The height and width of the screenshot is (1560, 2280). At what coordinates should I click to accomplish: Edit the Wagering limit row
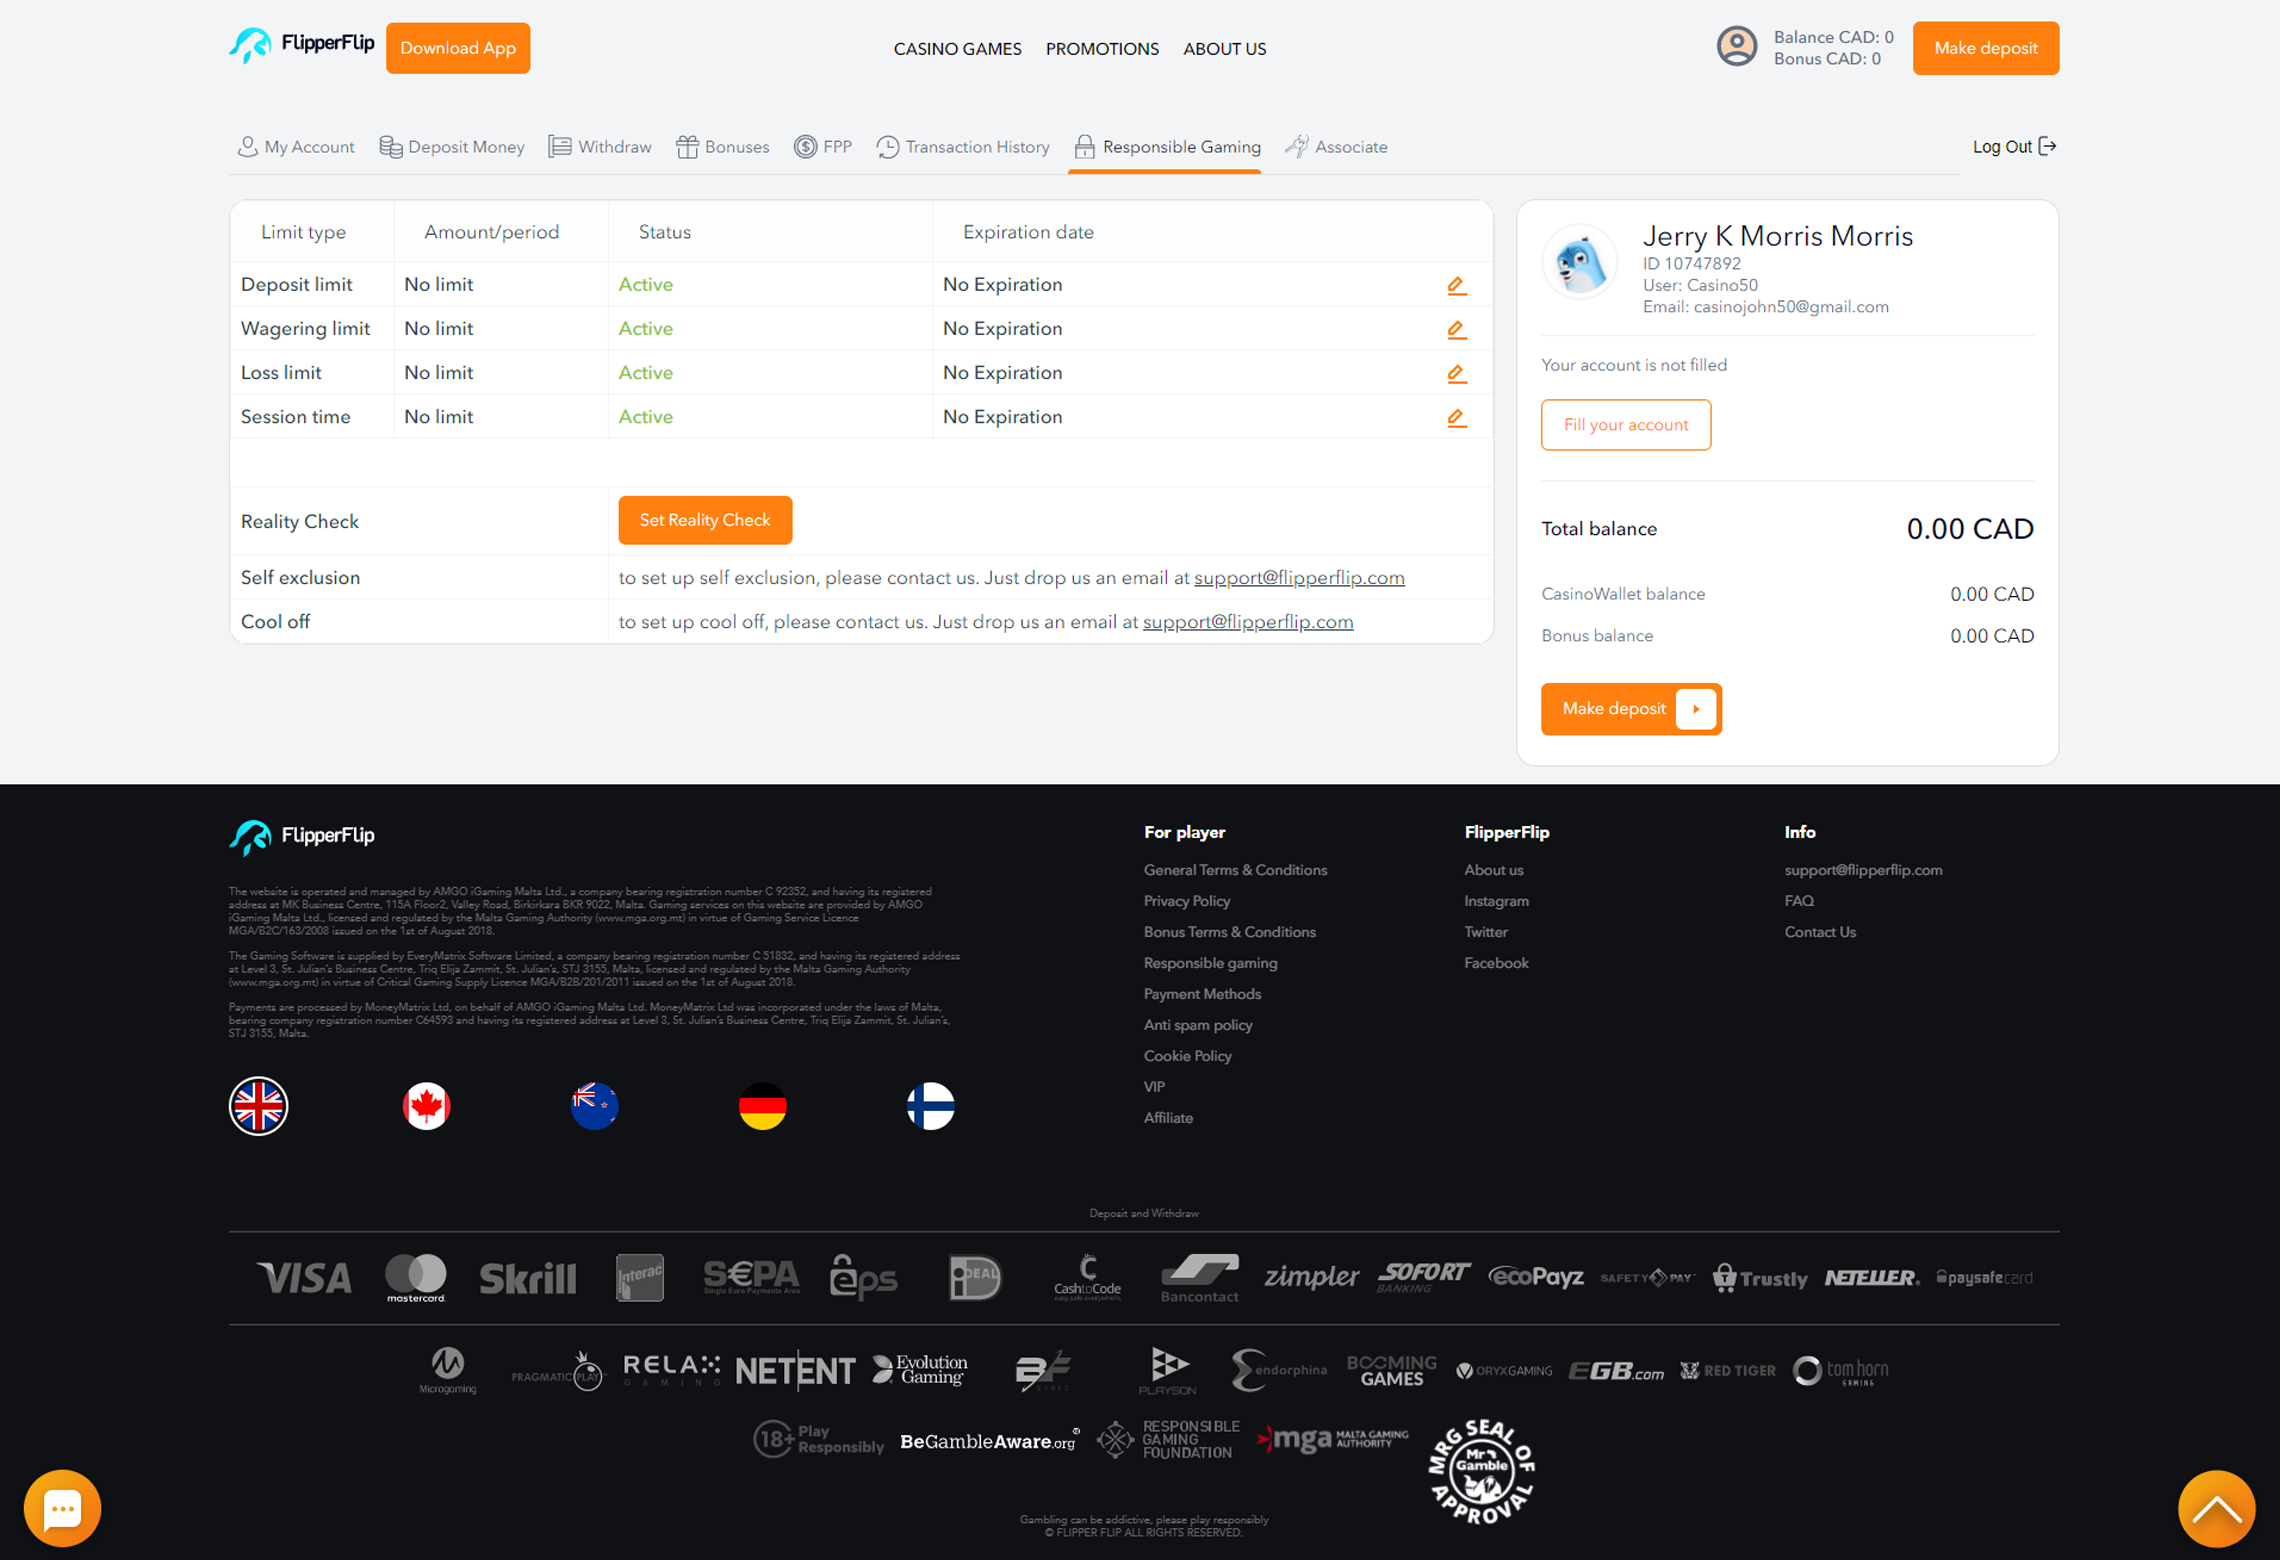click(1456, 330)
